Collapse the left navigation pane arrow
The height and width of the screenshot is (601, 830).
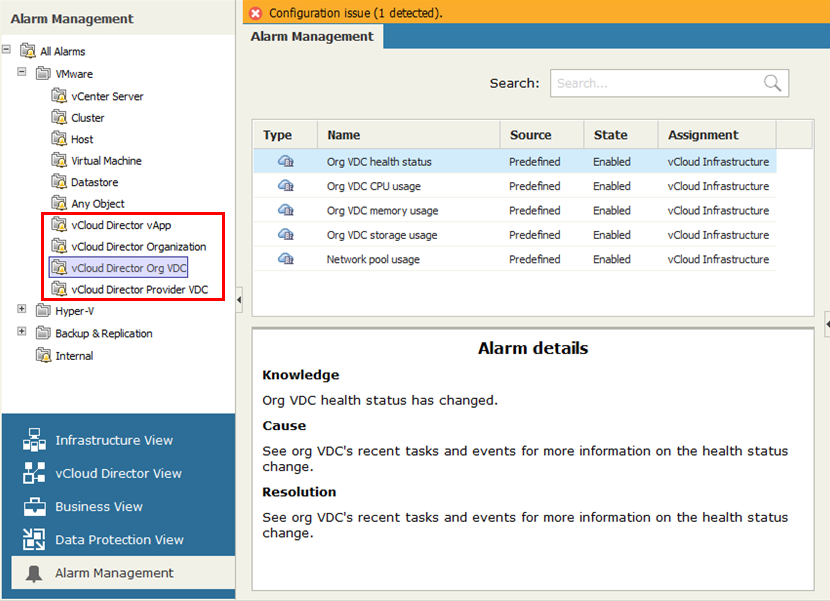tap(239, 300)
